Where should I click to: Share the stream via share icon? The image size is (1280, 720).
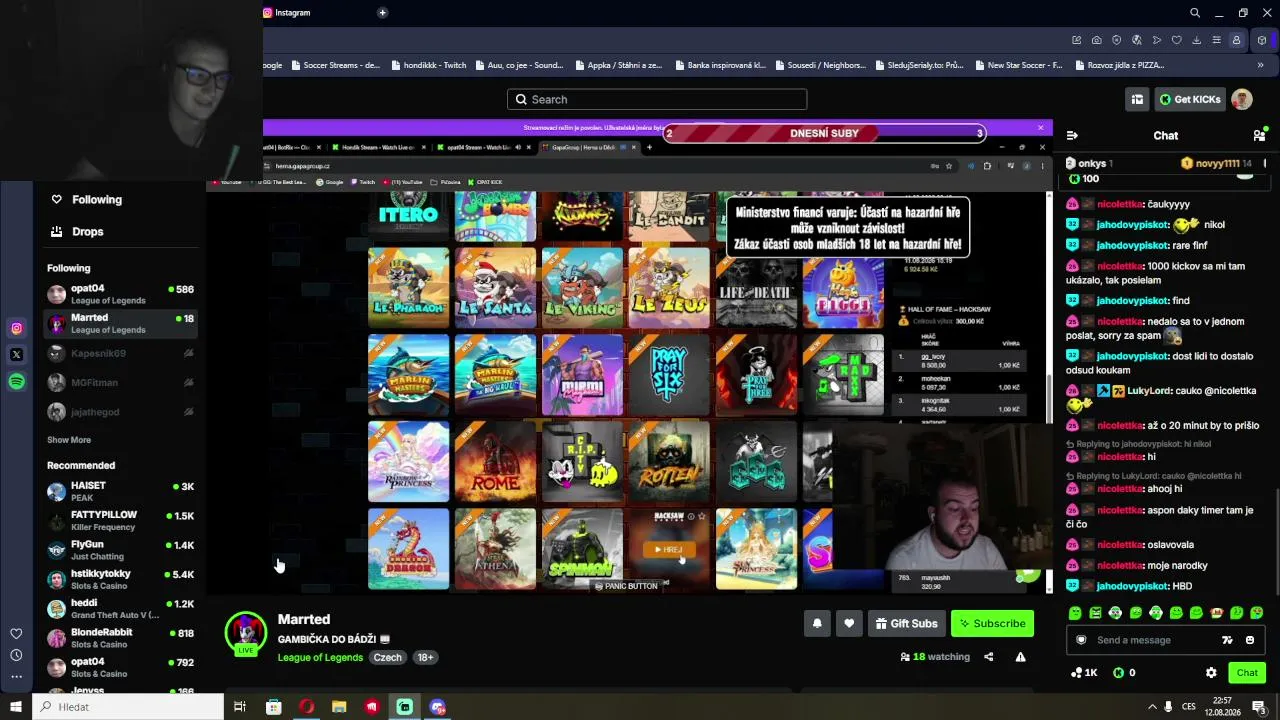click(989, 657)
